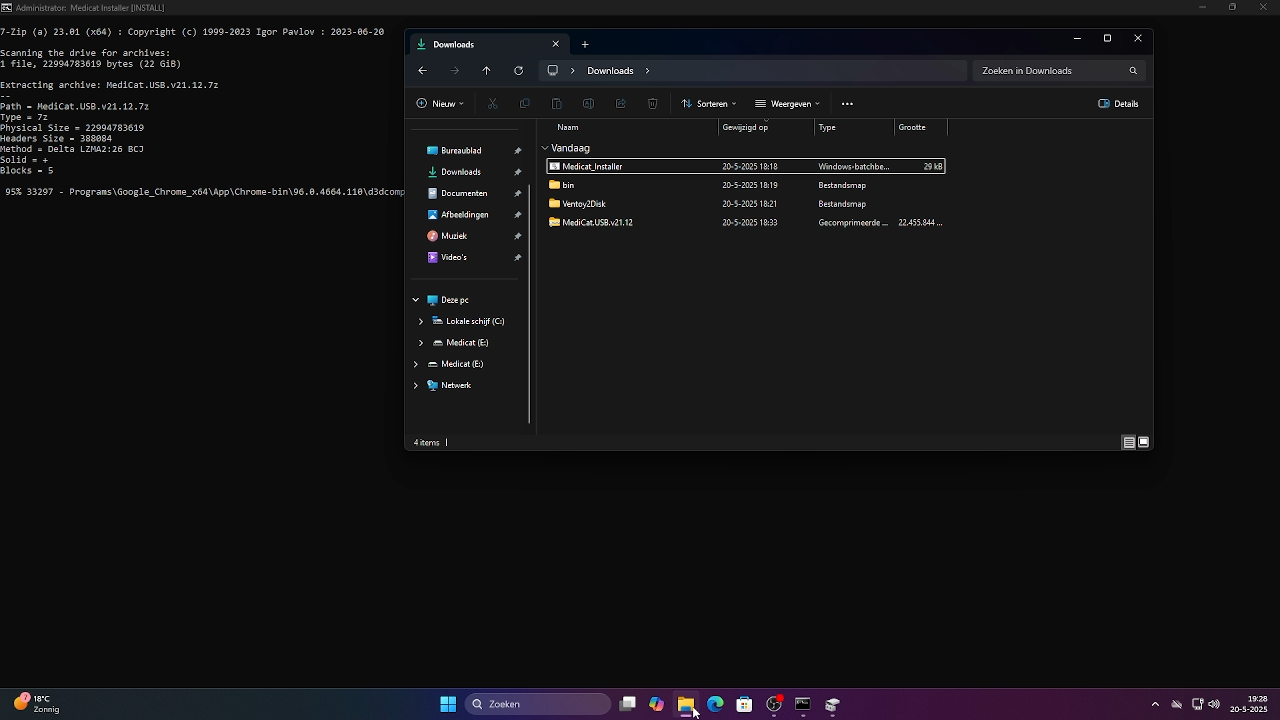Refresh the Downloads folder view
Viewport: 1280px width, 720px height.
(518, 71)
